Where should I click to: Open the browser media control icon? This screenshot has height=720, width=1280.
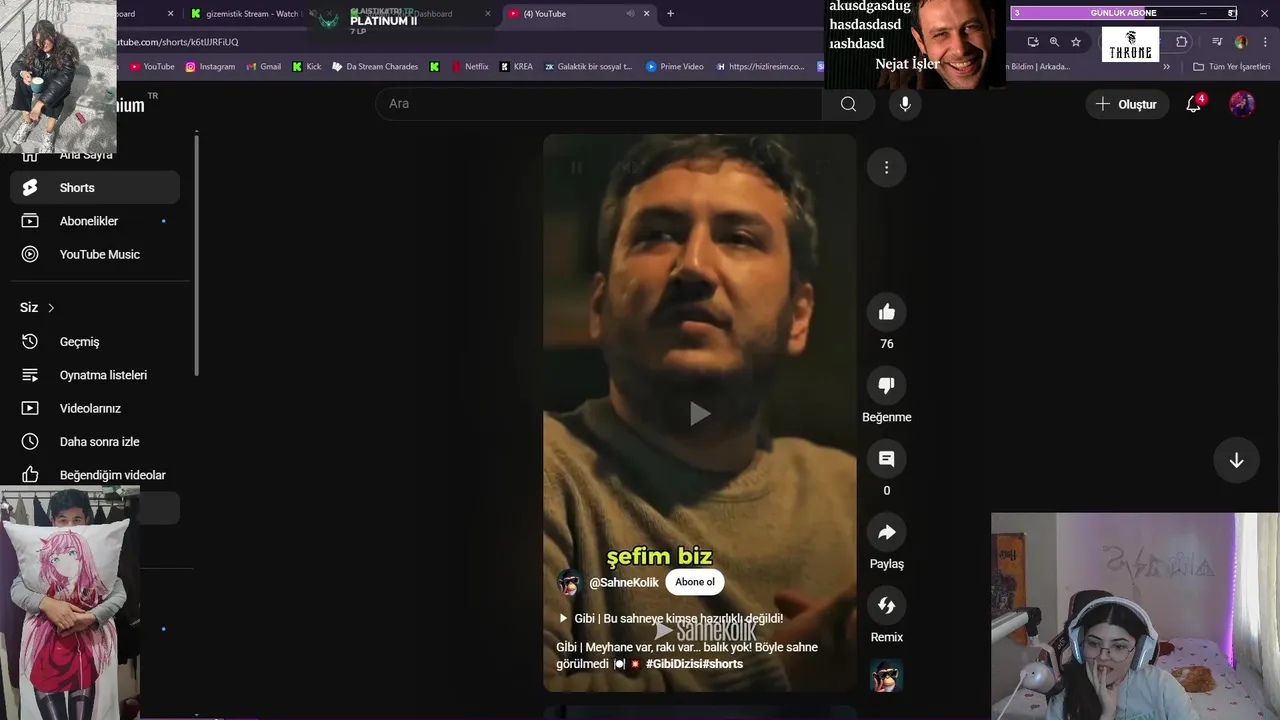coord(1217,42)
